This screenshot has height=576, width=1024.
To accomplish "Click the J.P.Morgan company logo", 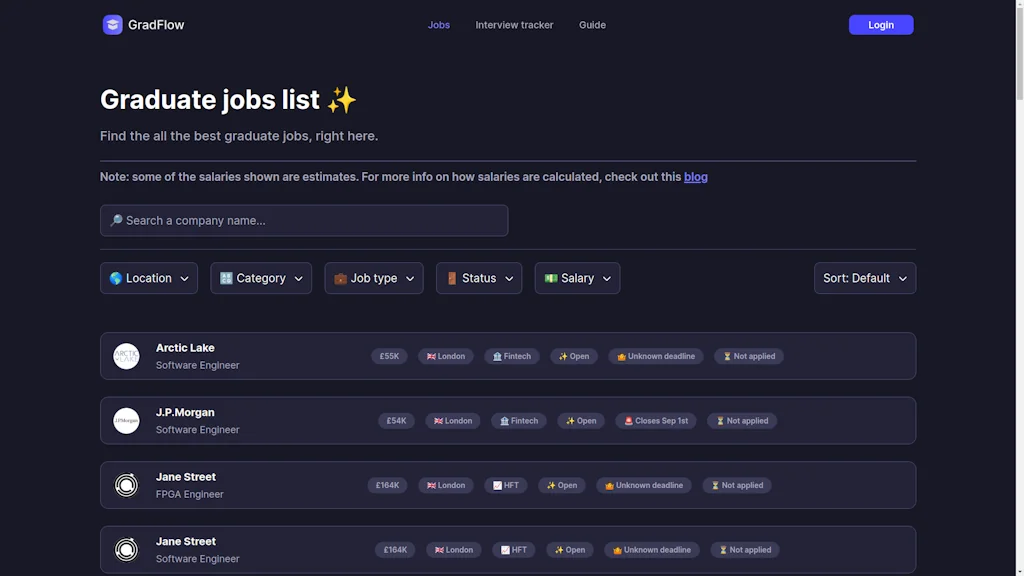I will (x=126, y=420).
